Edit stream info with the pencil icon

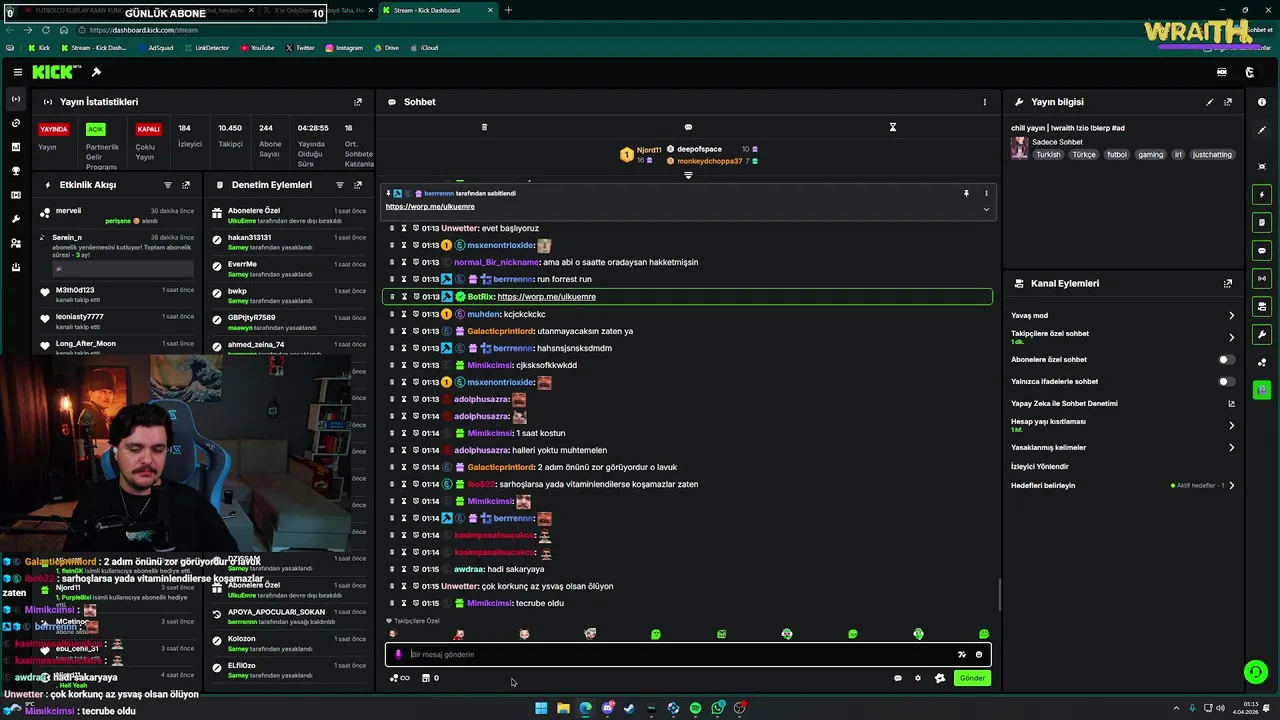click(1209, 102)
